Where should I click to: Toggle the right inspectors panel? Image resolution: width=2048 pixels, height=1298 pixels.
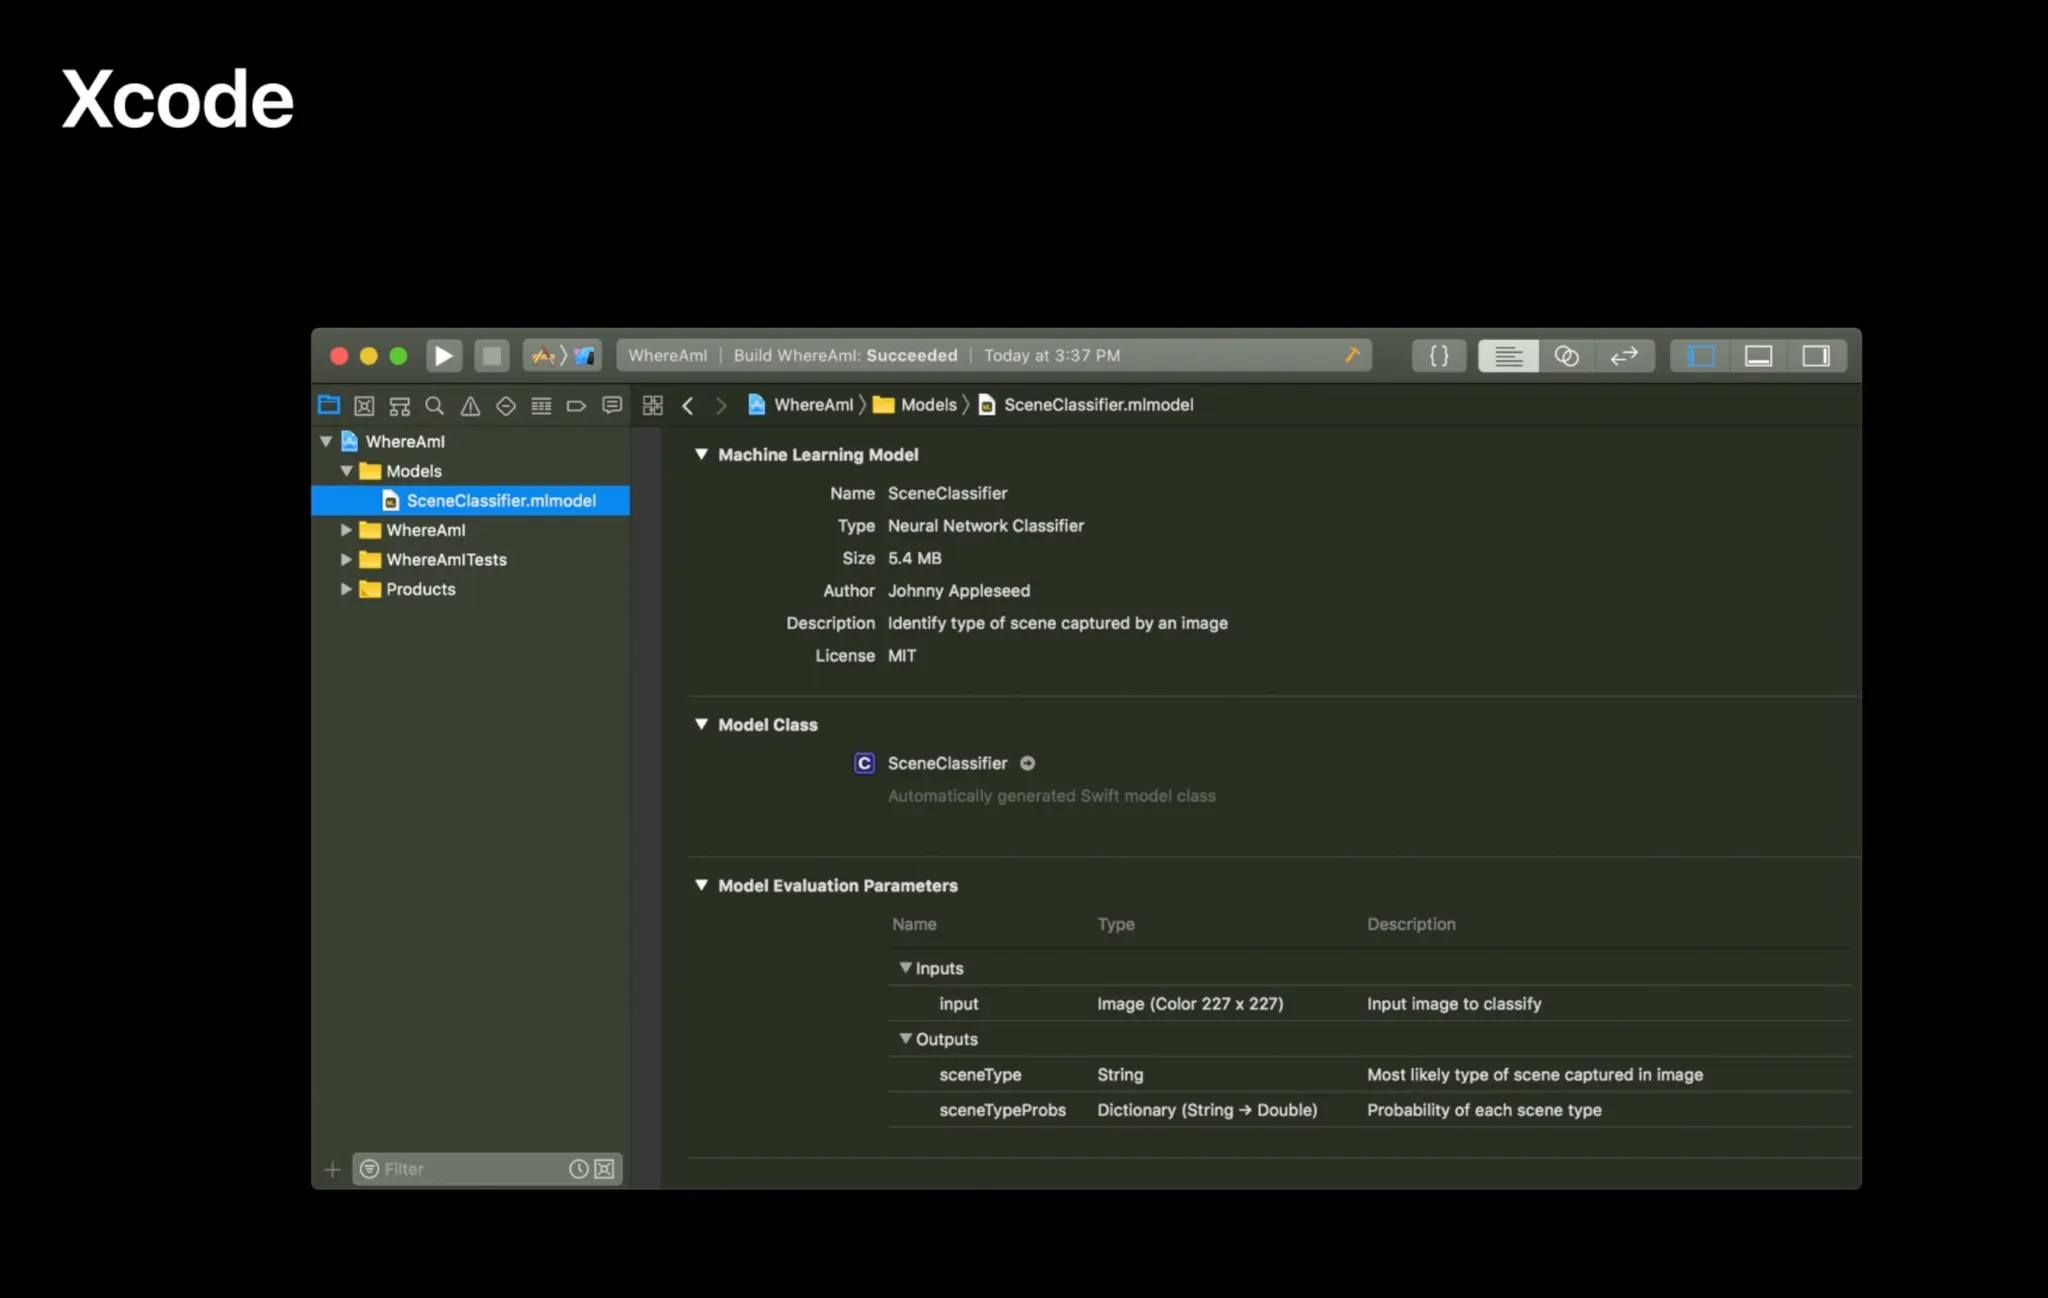pyautogui.click(x=1816, y=356)
